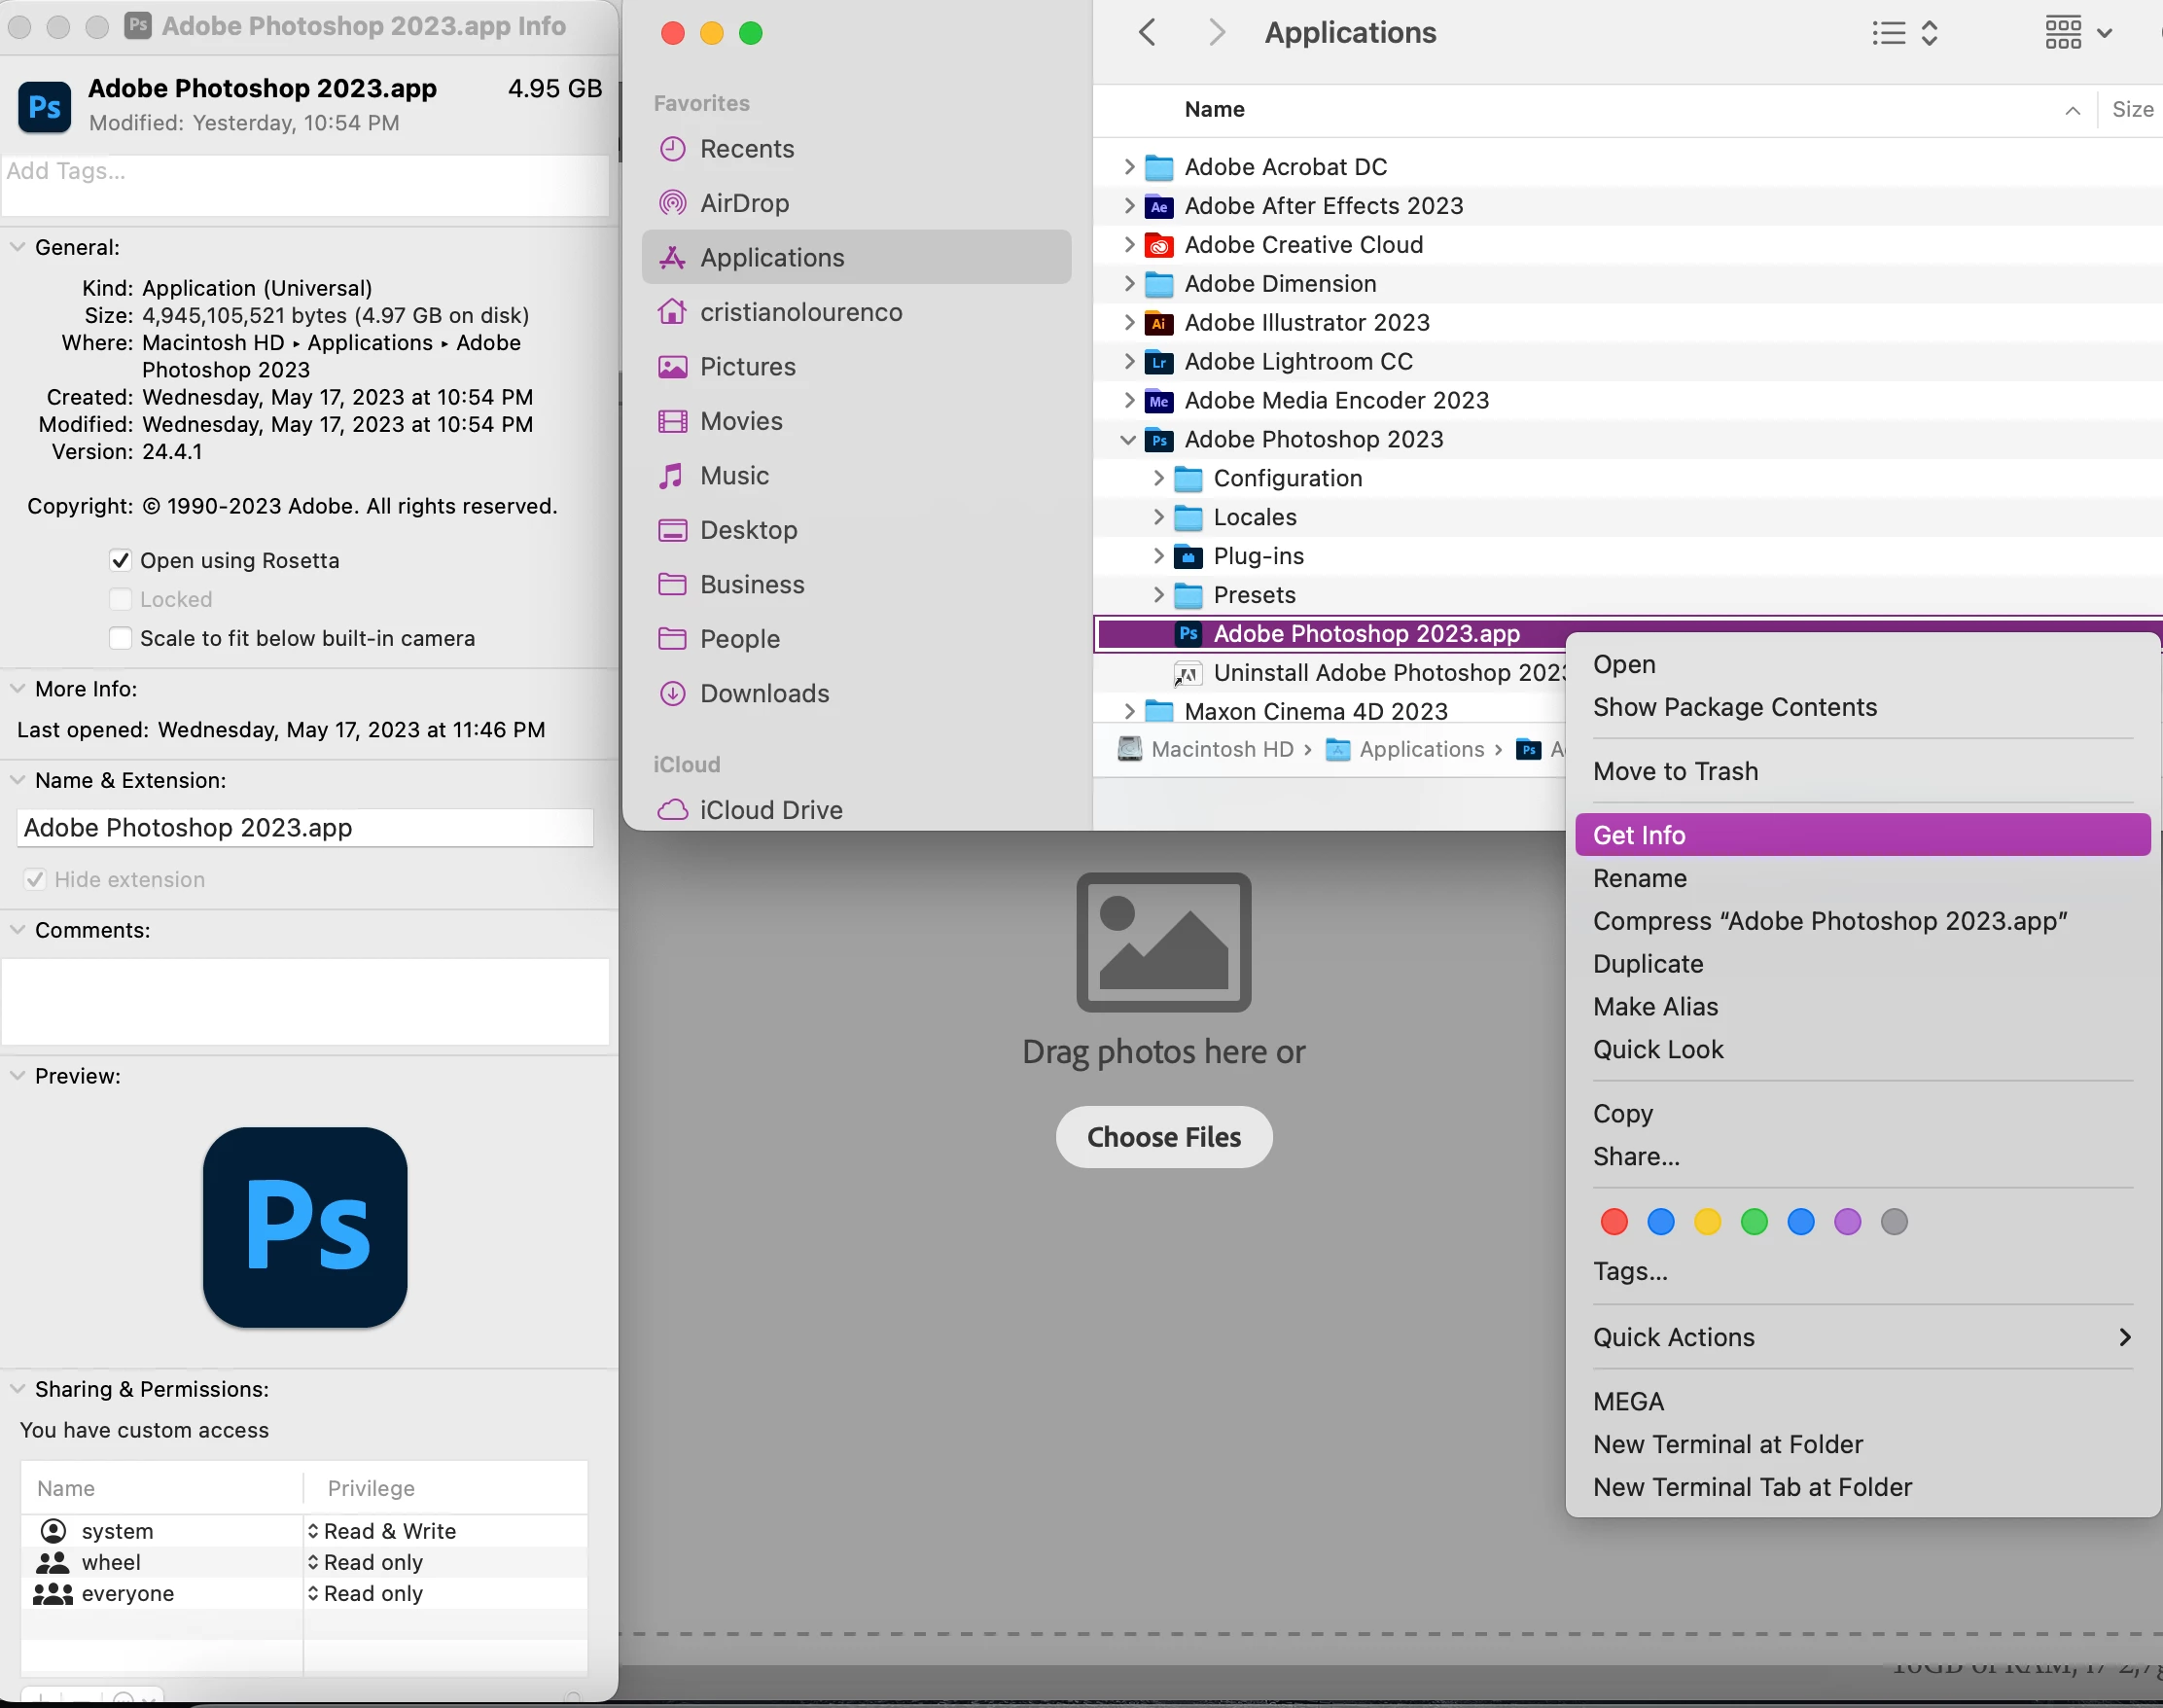Collapse the Sharing & Permissions section

click(x=17, y=1389)
